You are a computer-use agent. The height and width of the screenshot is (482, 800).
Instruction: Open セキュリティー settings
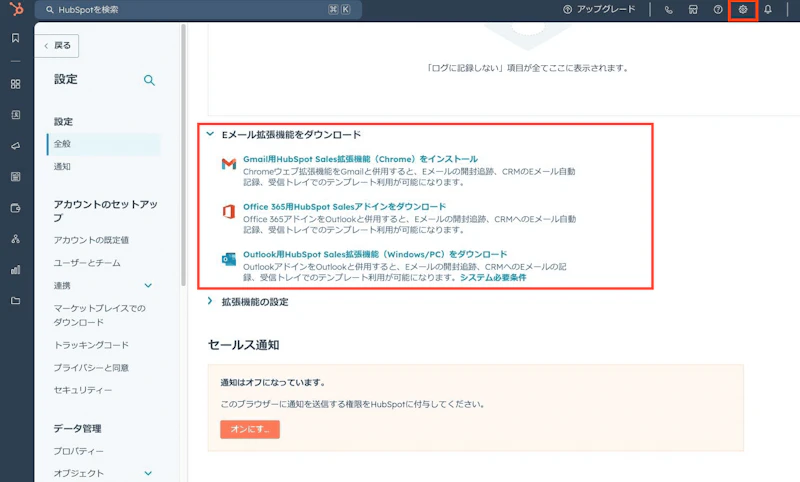[83, 390]
